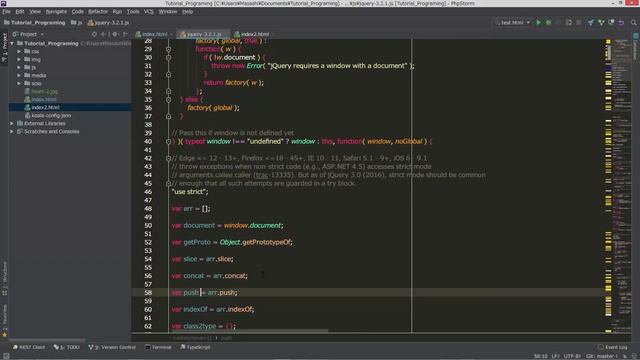This screenshot has width=640, height=360.
Task: Switch to the index2.html editor tab
Action: pos(254,34)
